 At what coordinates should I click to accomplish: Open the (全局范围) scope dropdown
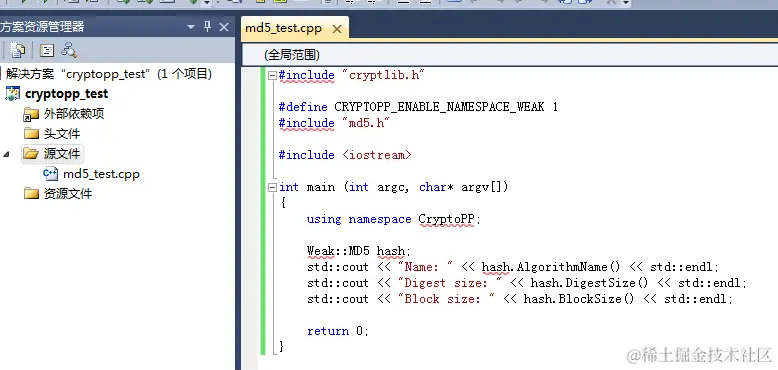point(510,54)
